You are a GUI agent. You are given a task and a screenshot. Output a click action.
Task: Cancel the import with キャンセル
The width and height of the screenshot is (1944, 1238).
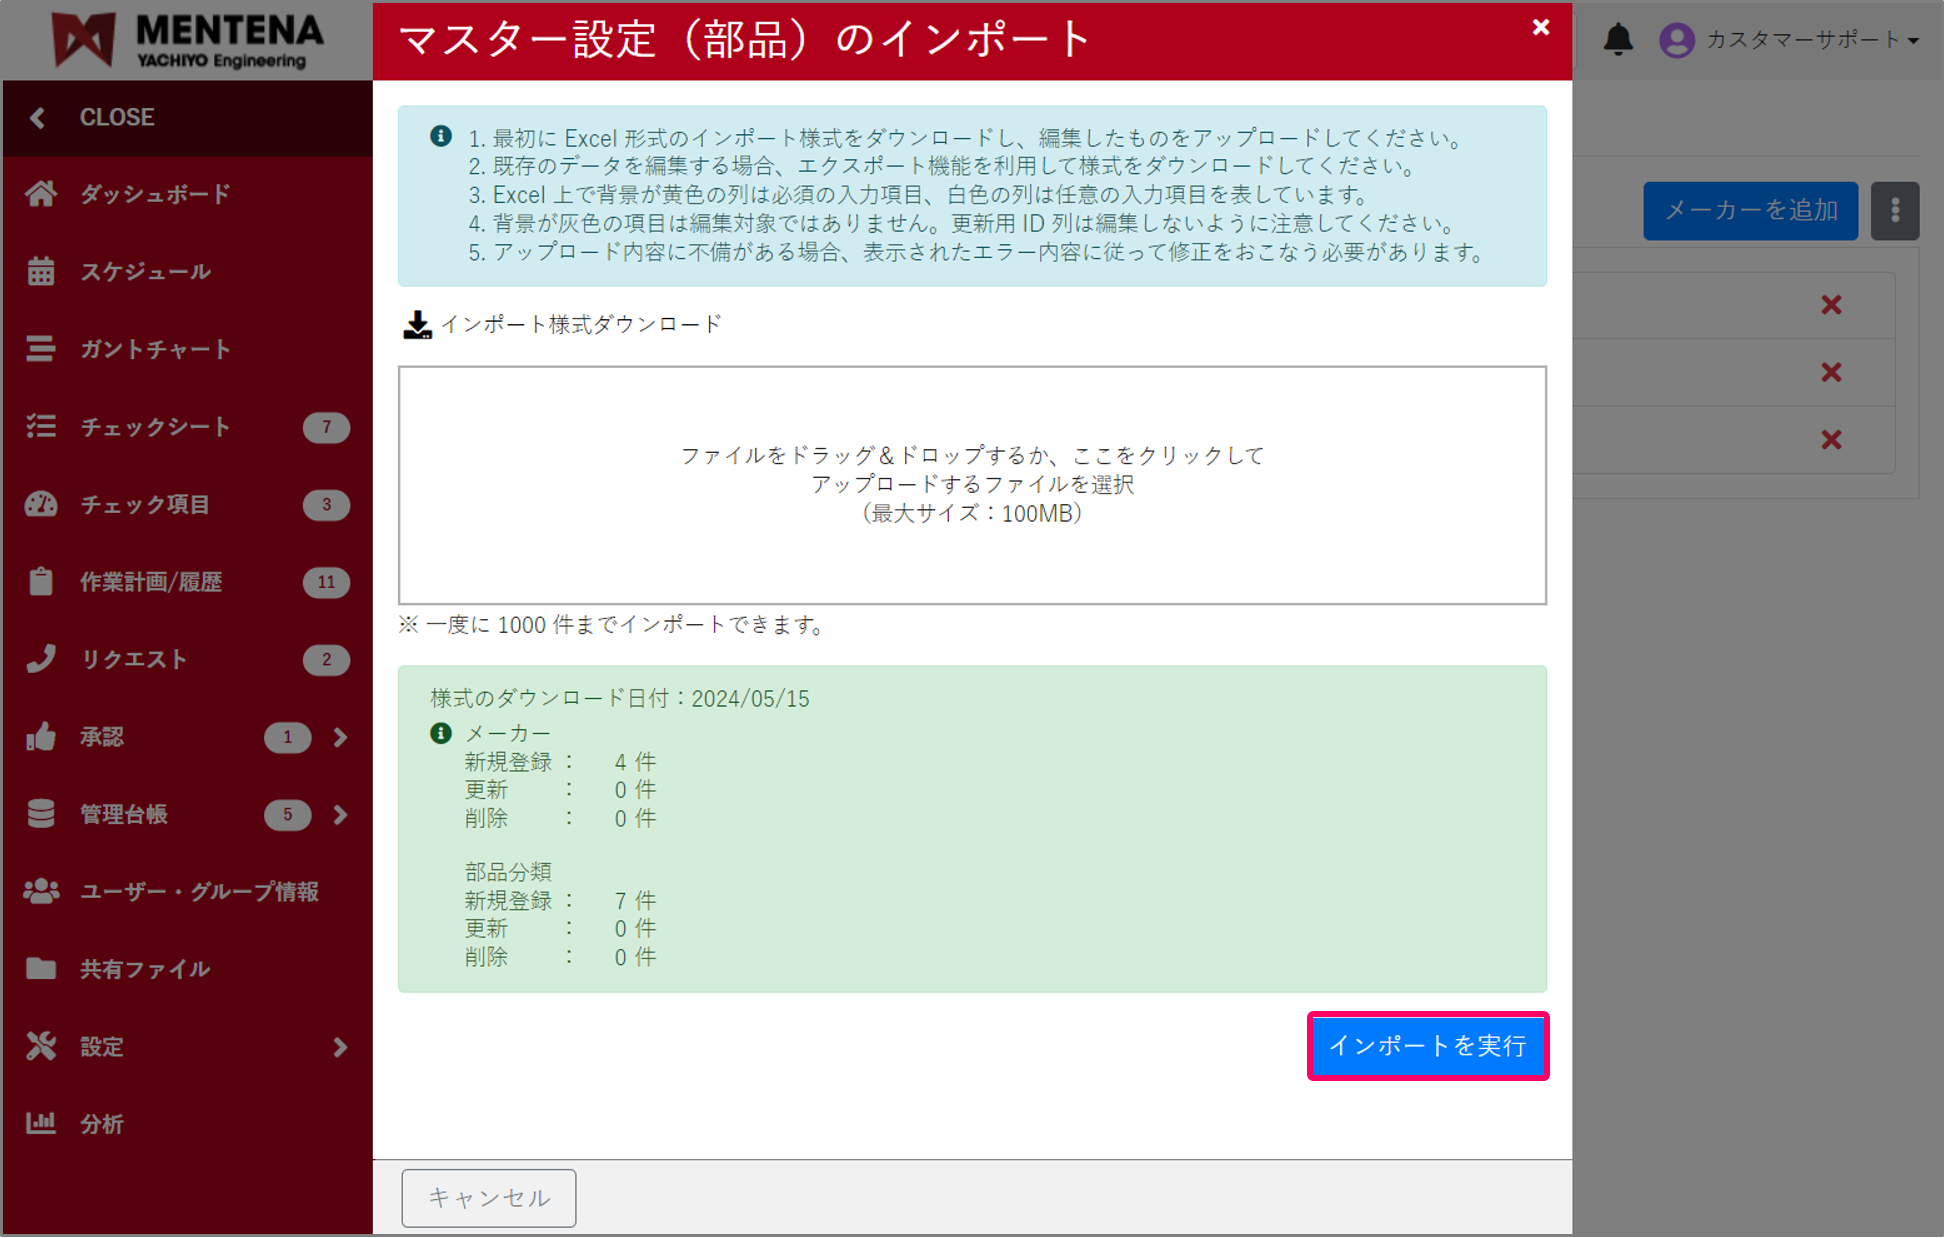(488, 1197)
